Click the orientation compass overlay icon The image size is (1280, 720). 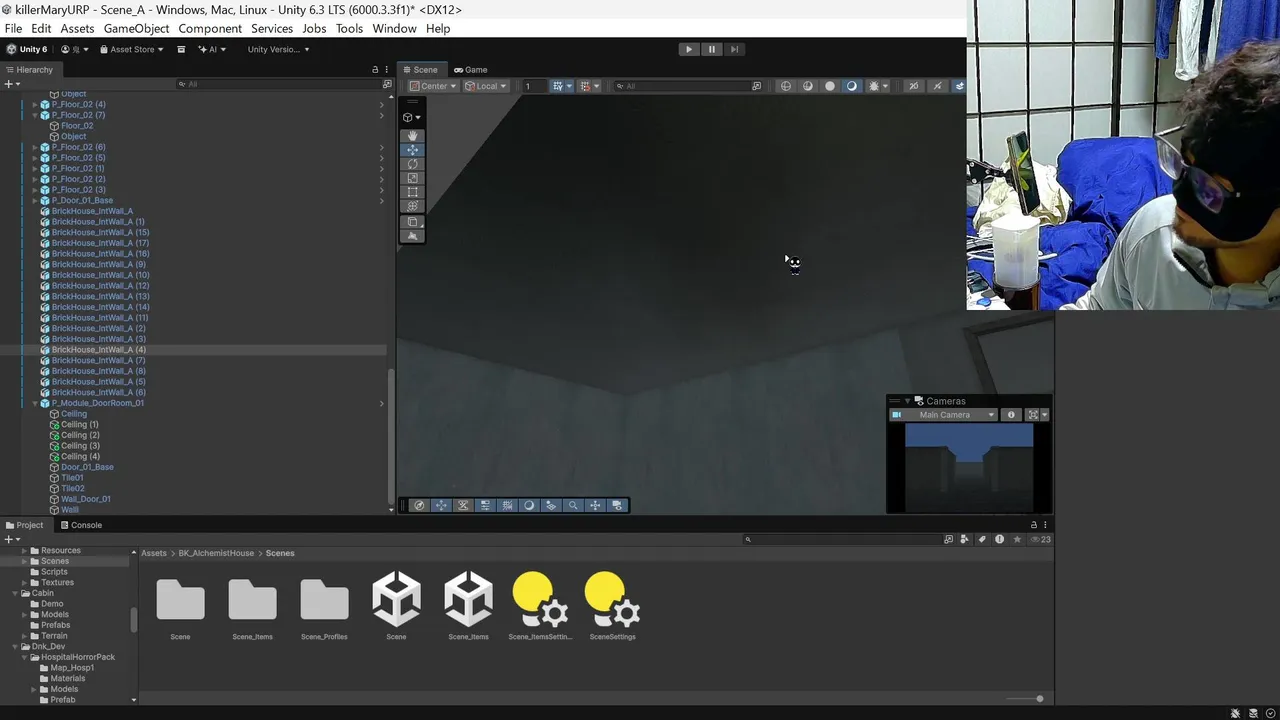(x=419, y=505)
